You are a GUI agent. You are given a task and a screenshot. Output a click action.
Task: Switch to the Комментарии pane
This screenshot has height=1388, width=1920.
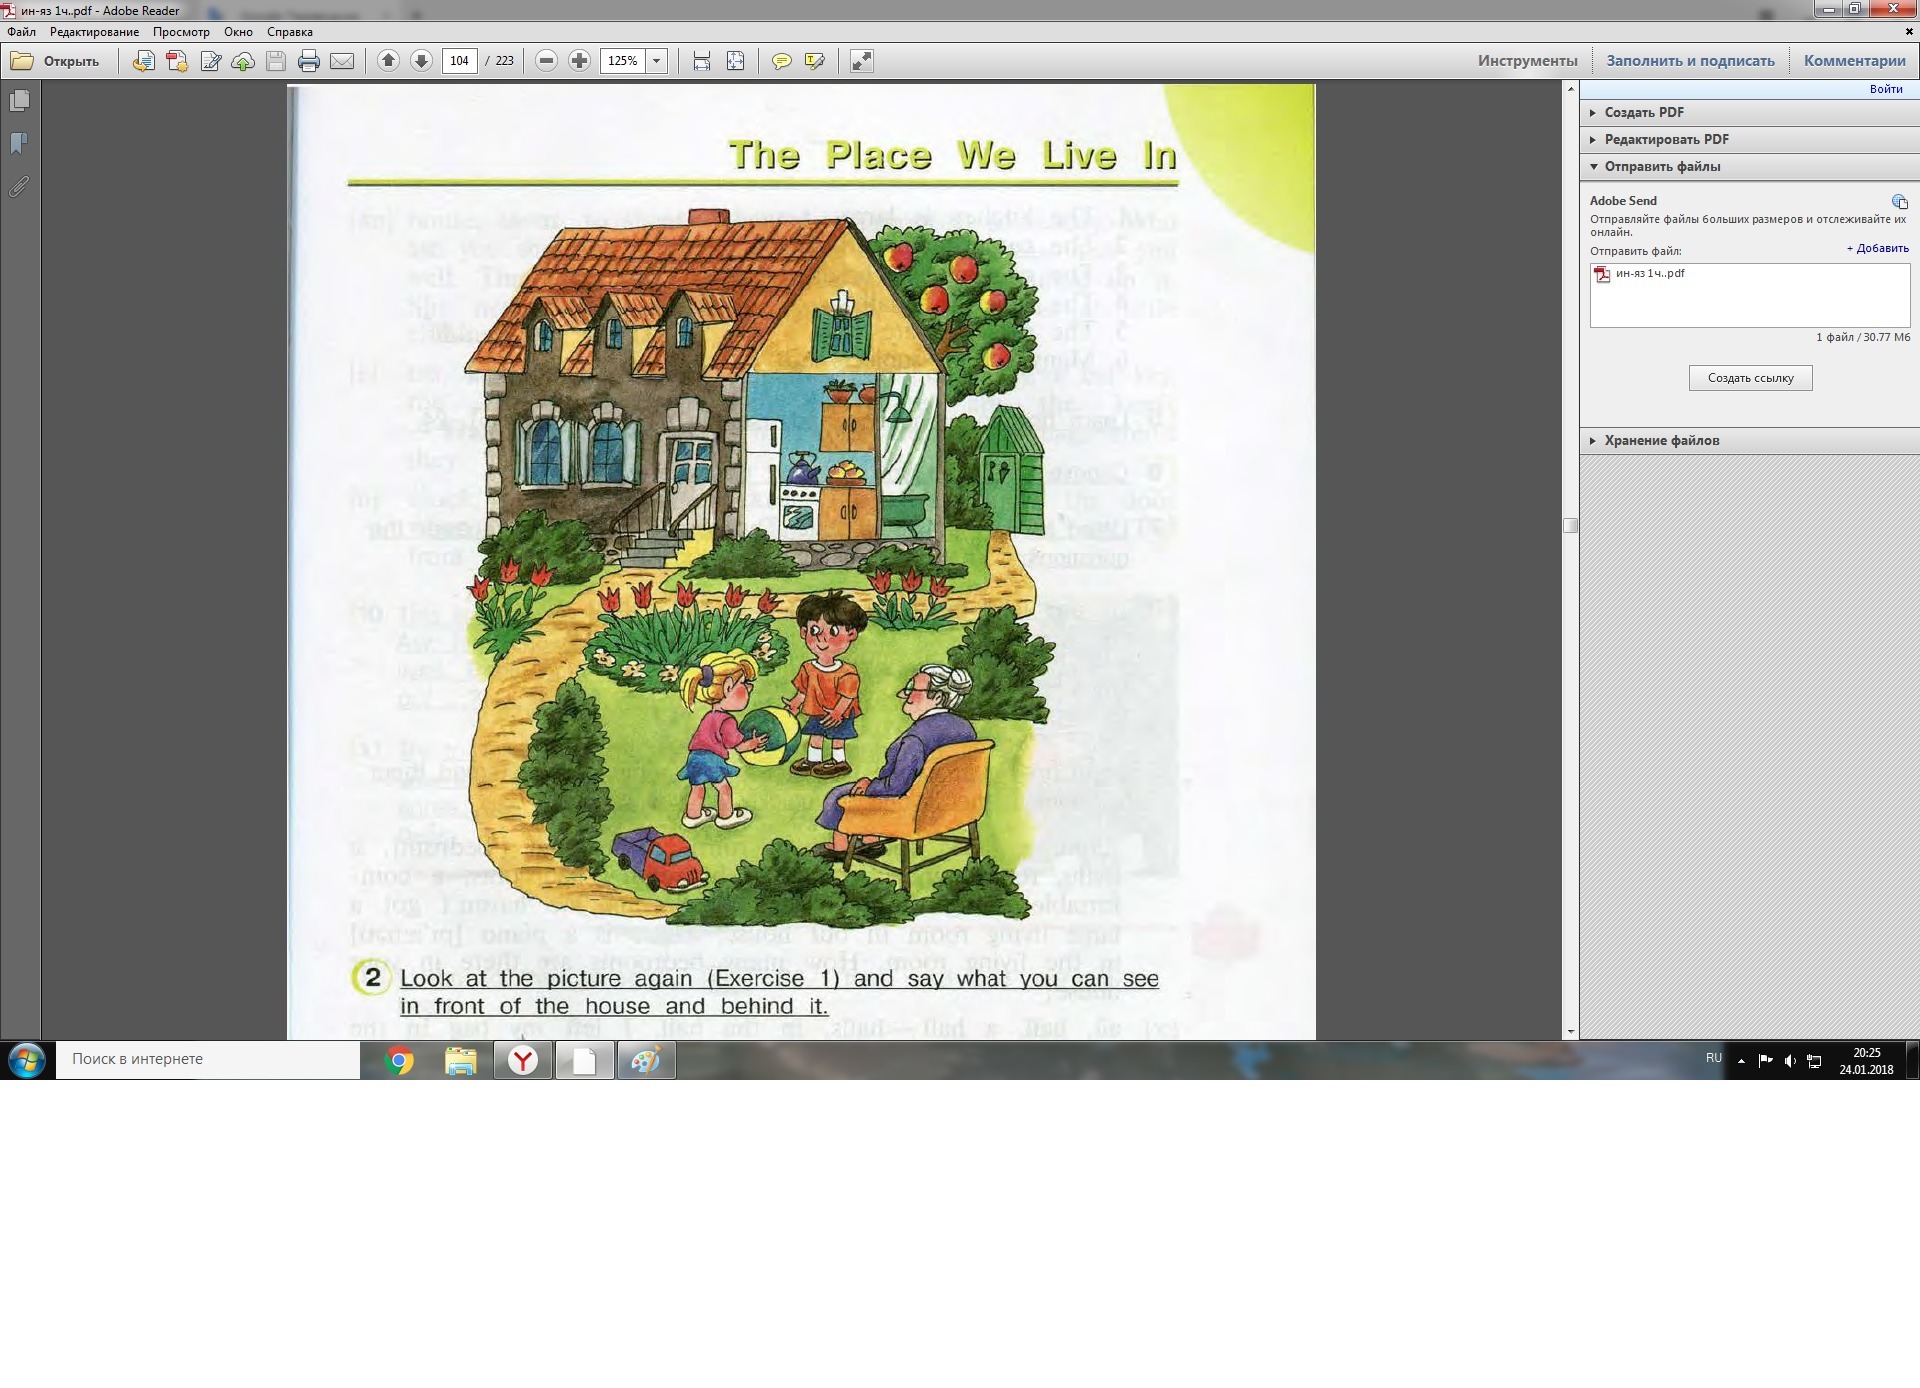click(1854, 61)
